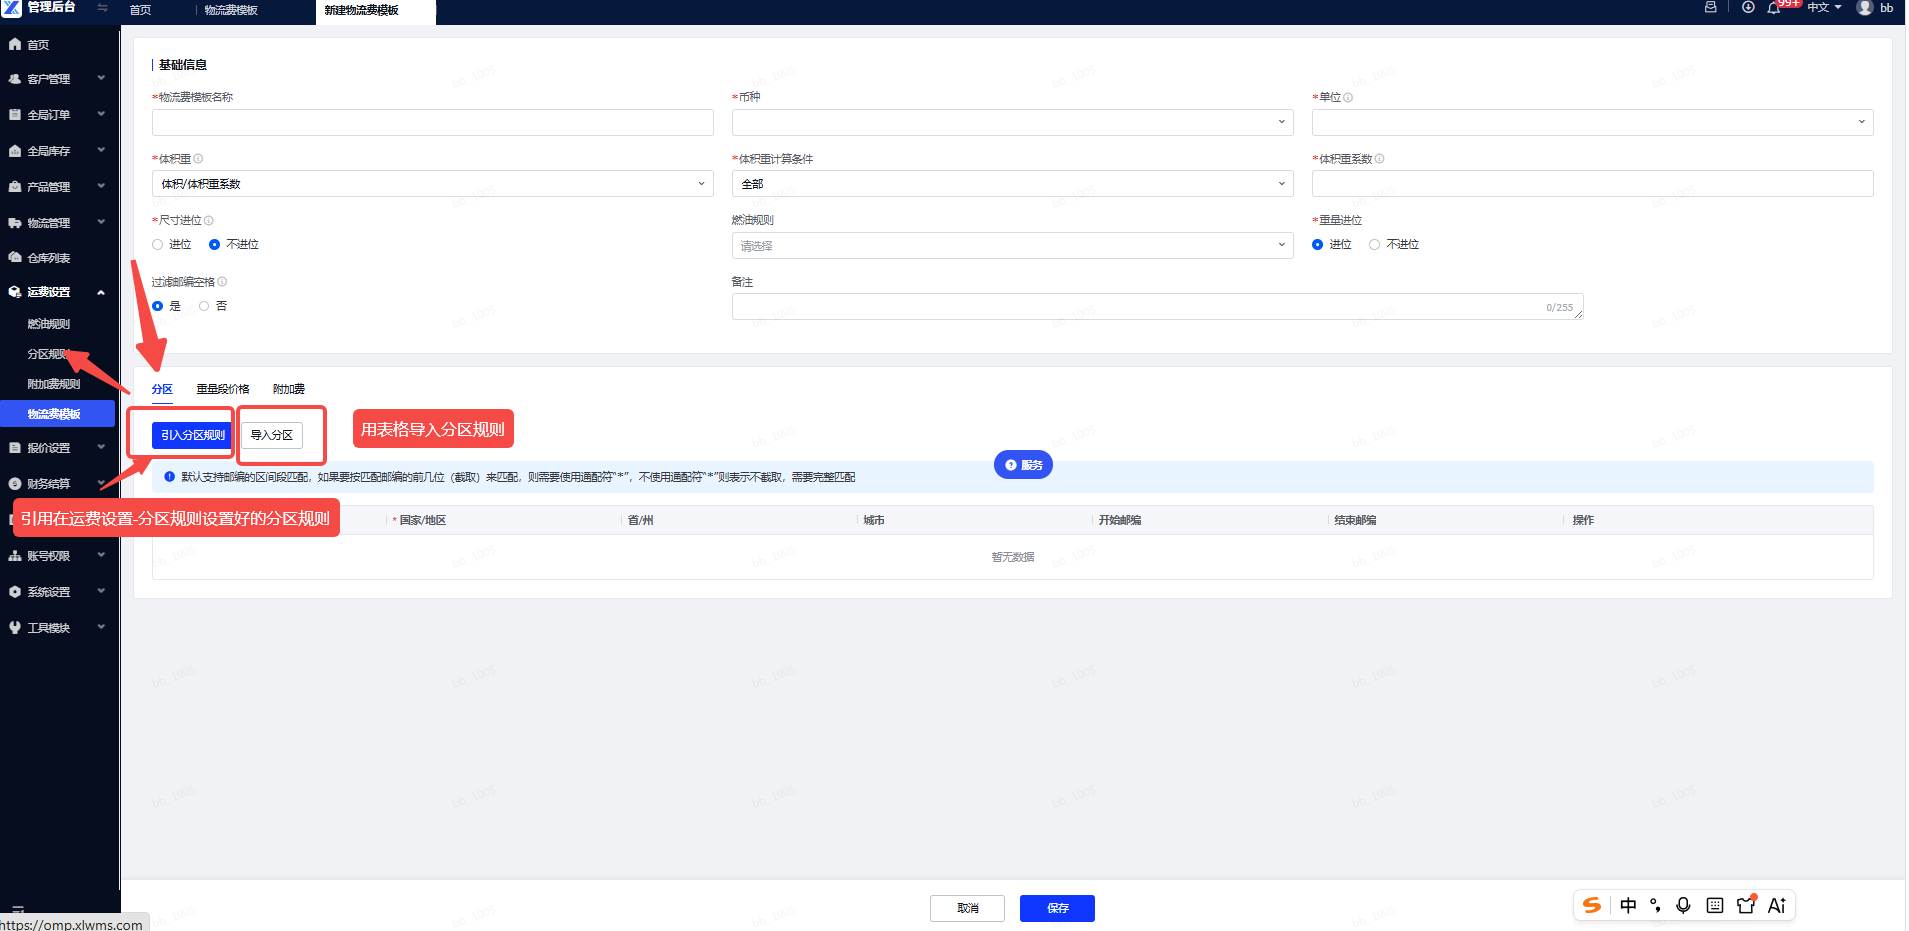Viewport: 1909px width, 931px height.
Task: Click the 体积重 info icon
Action: point(198,159)
